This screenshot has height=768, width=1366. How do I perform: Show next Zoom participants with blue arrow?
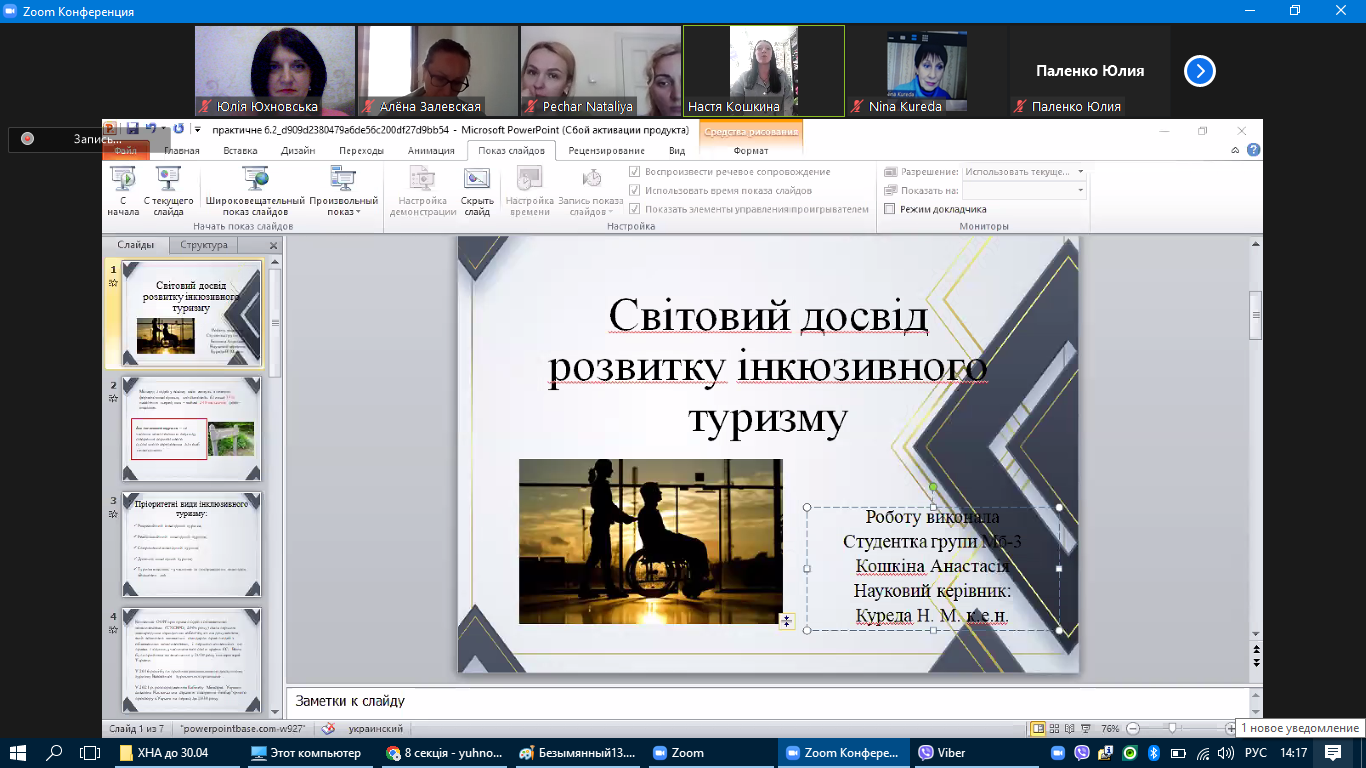pos(1199,71)
